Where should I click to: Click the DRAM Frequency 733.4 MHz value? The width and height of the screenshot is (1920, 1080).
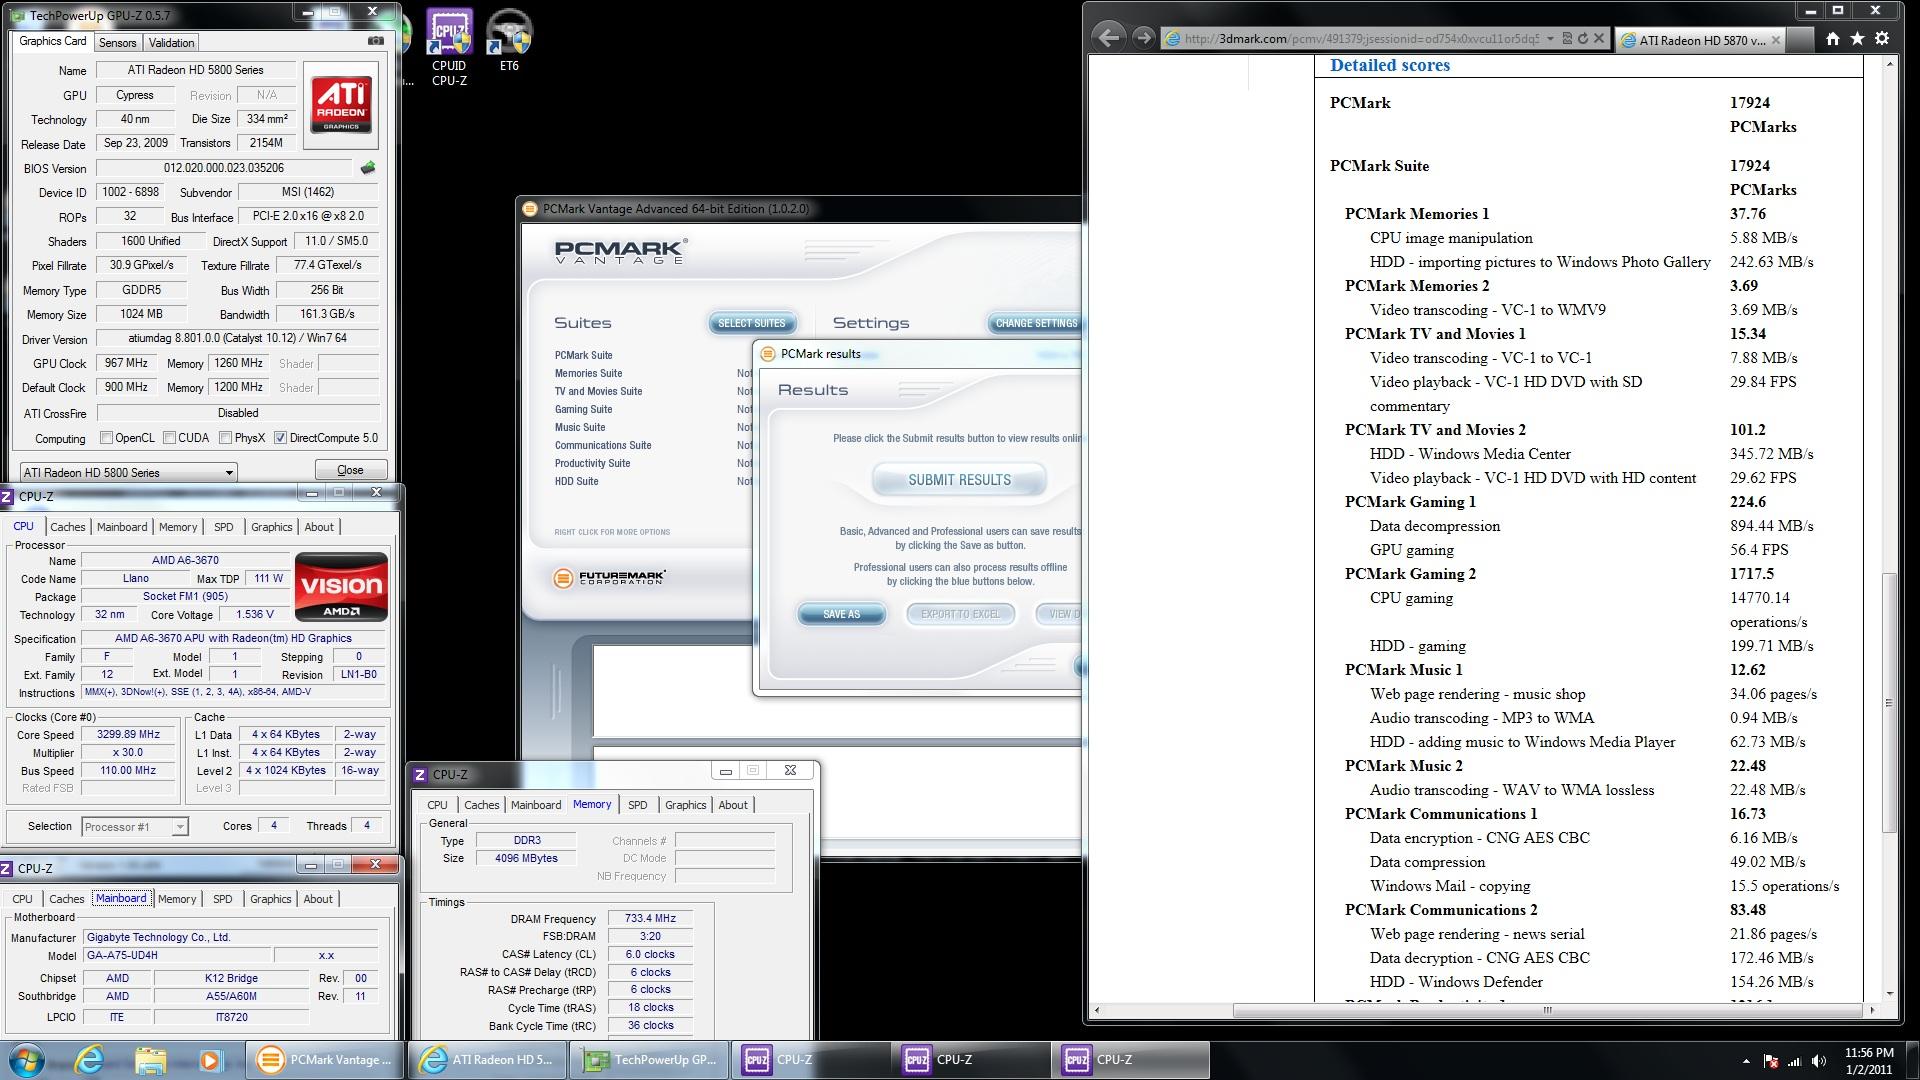[650, 918]
